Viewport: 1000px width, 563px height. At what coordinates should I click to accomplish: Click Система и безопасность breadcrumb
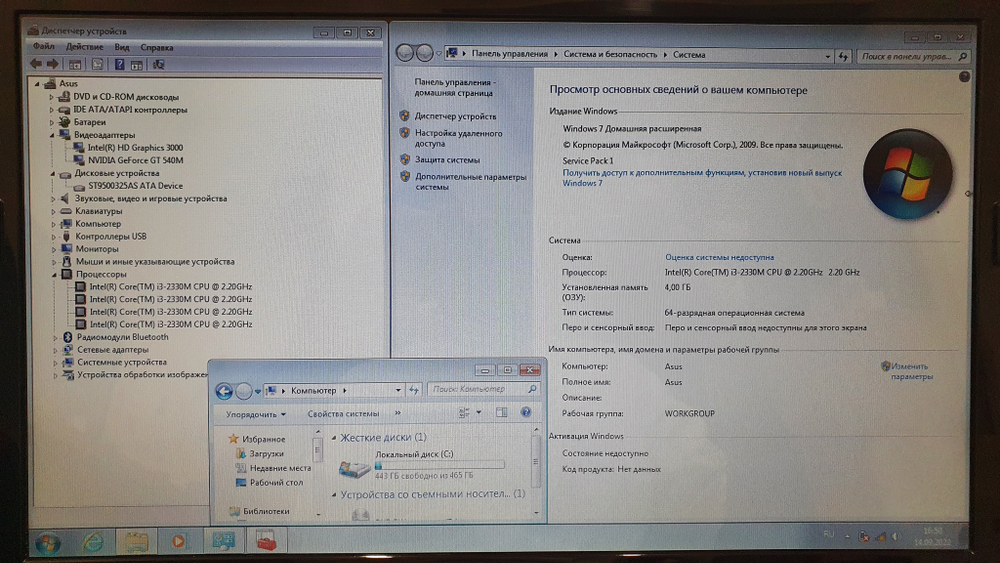(610, 54)
